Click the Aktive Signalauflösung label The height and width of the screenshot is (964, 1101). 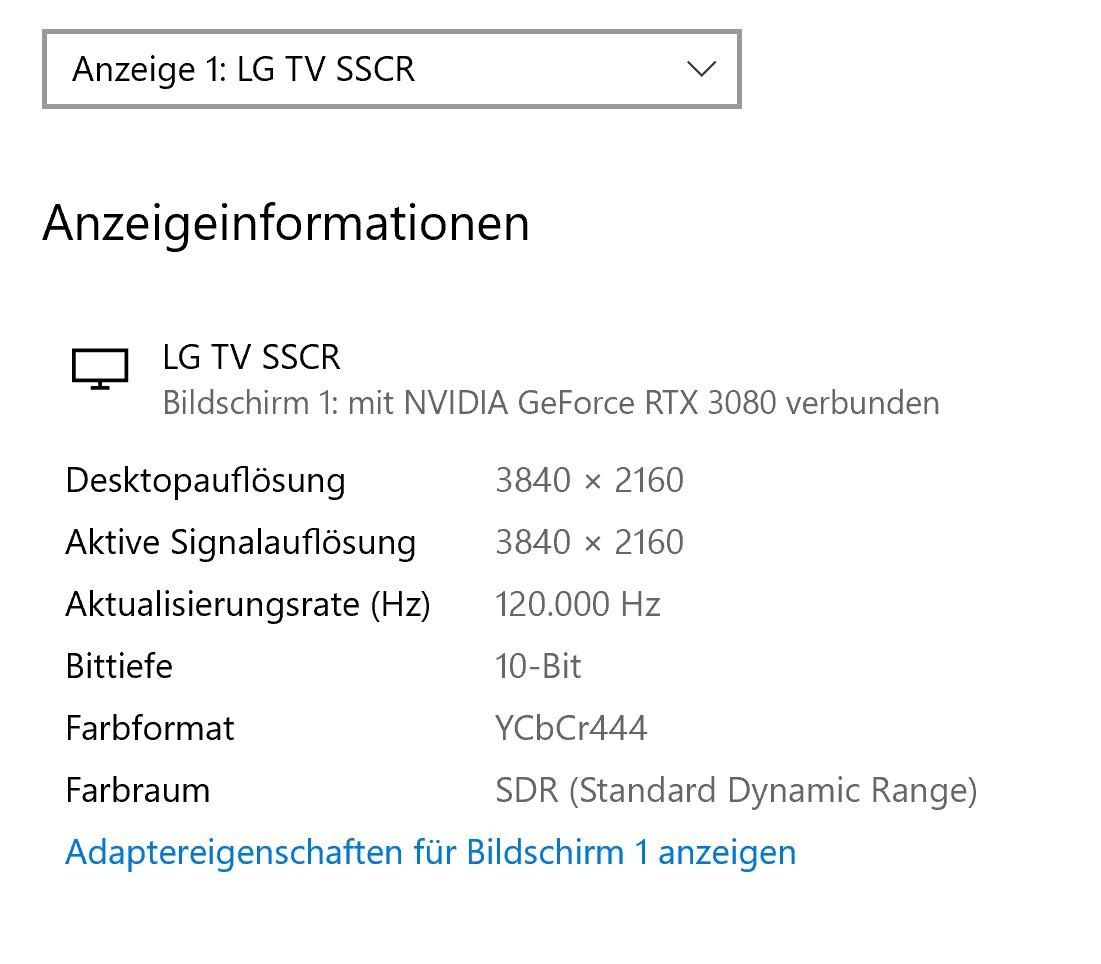click(x=241, y=543)
